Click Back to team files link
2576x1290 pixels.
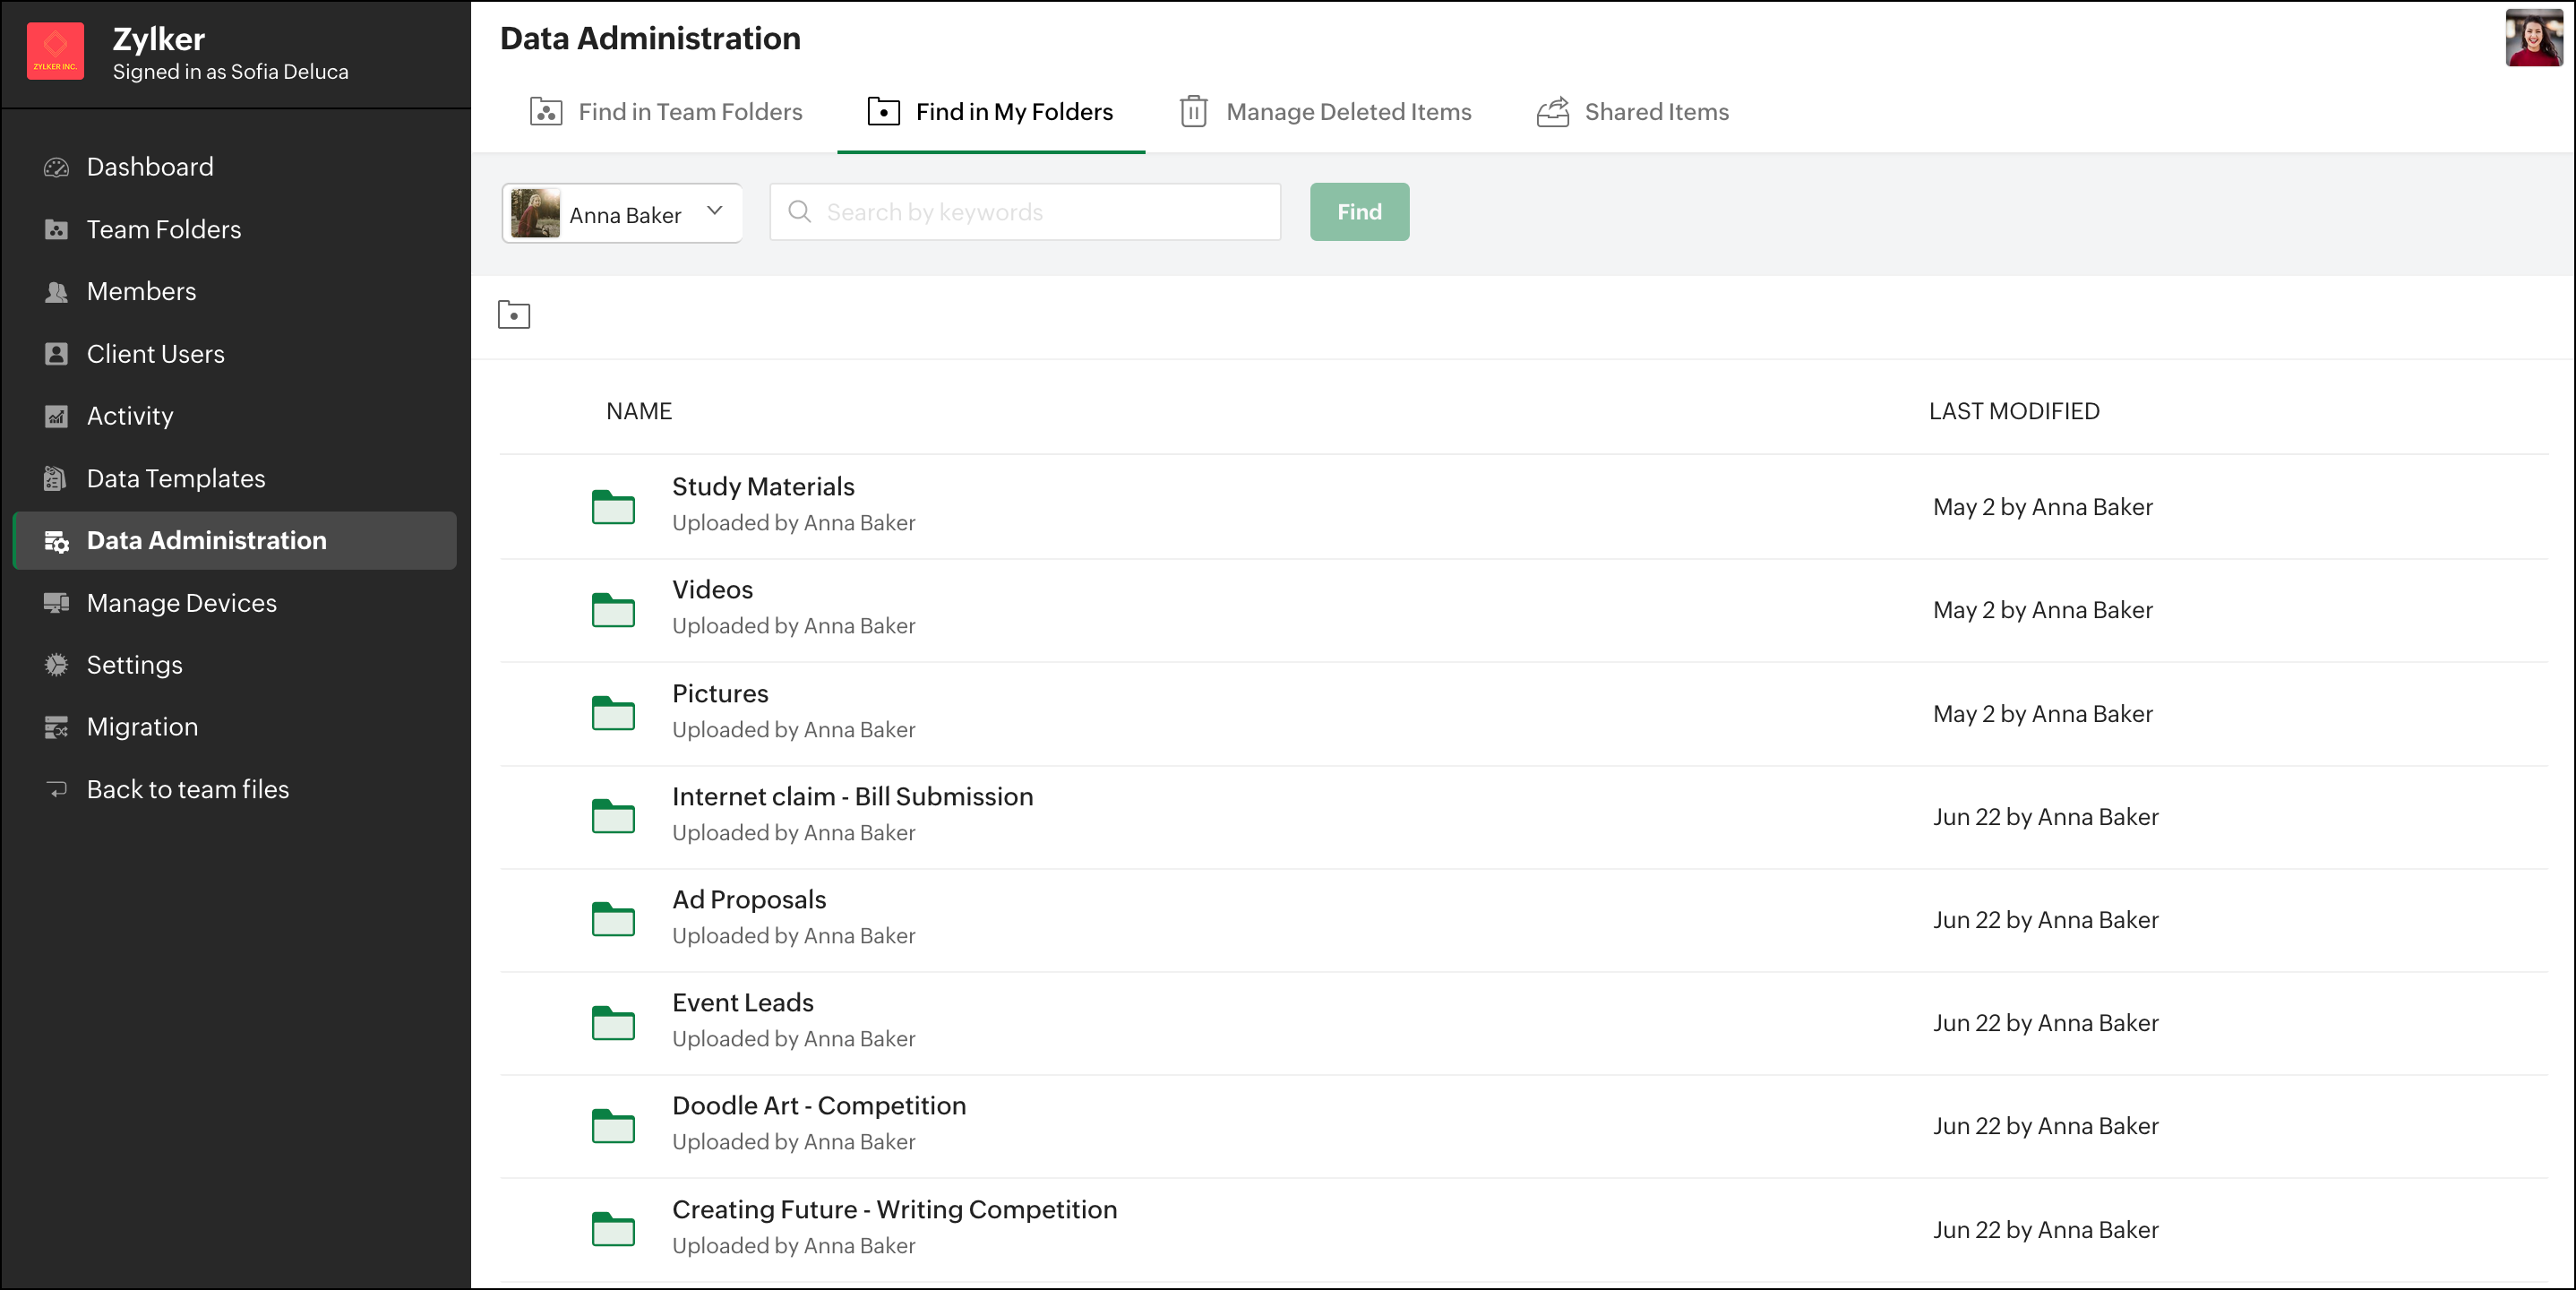(x=187, y=789)
